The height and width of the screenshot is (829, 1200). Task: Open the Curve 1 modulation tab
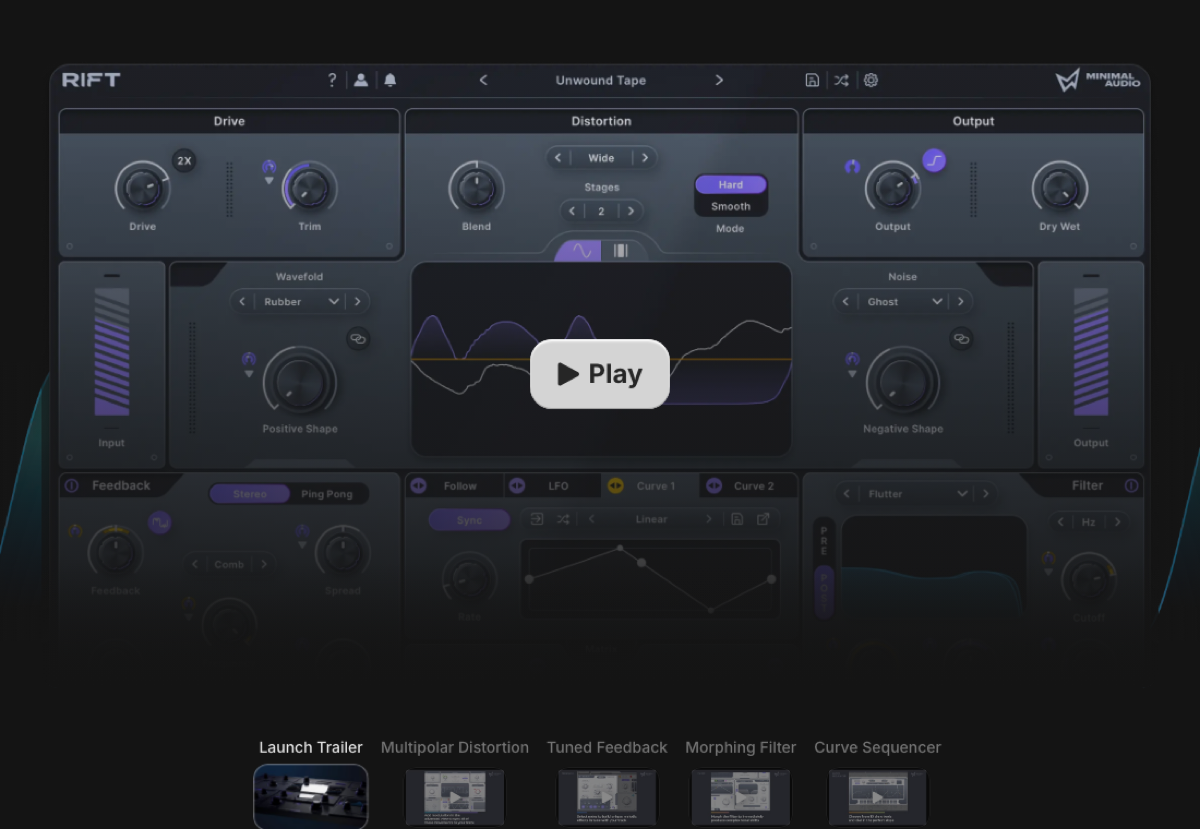(650, 486)
